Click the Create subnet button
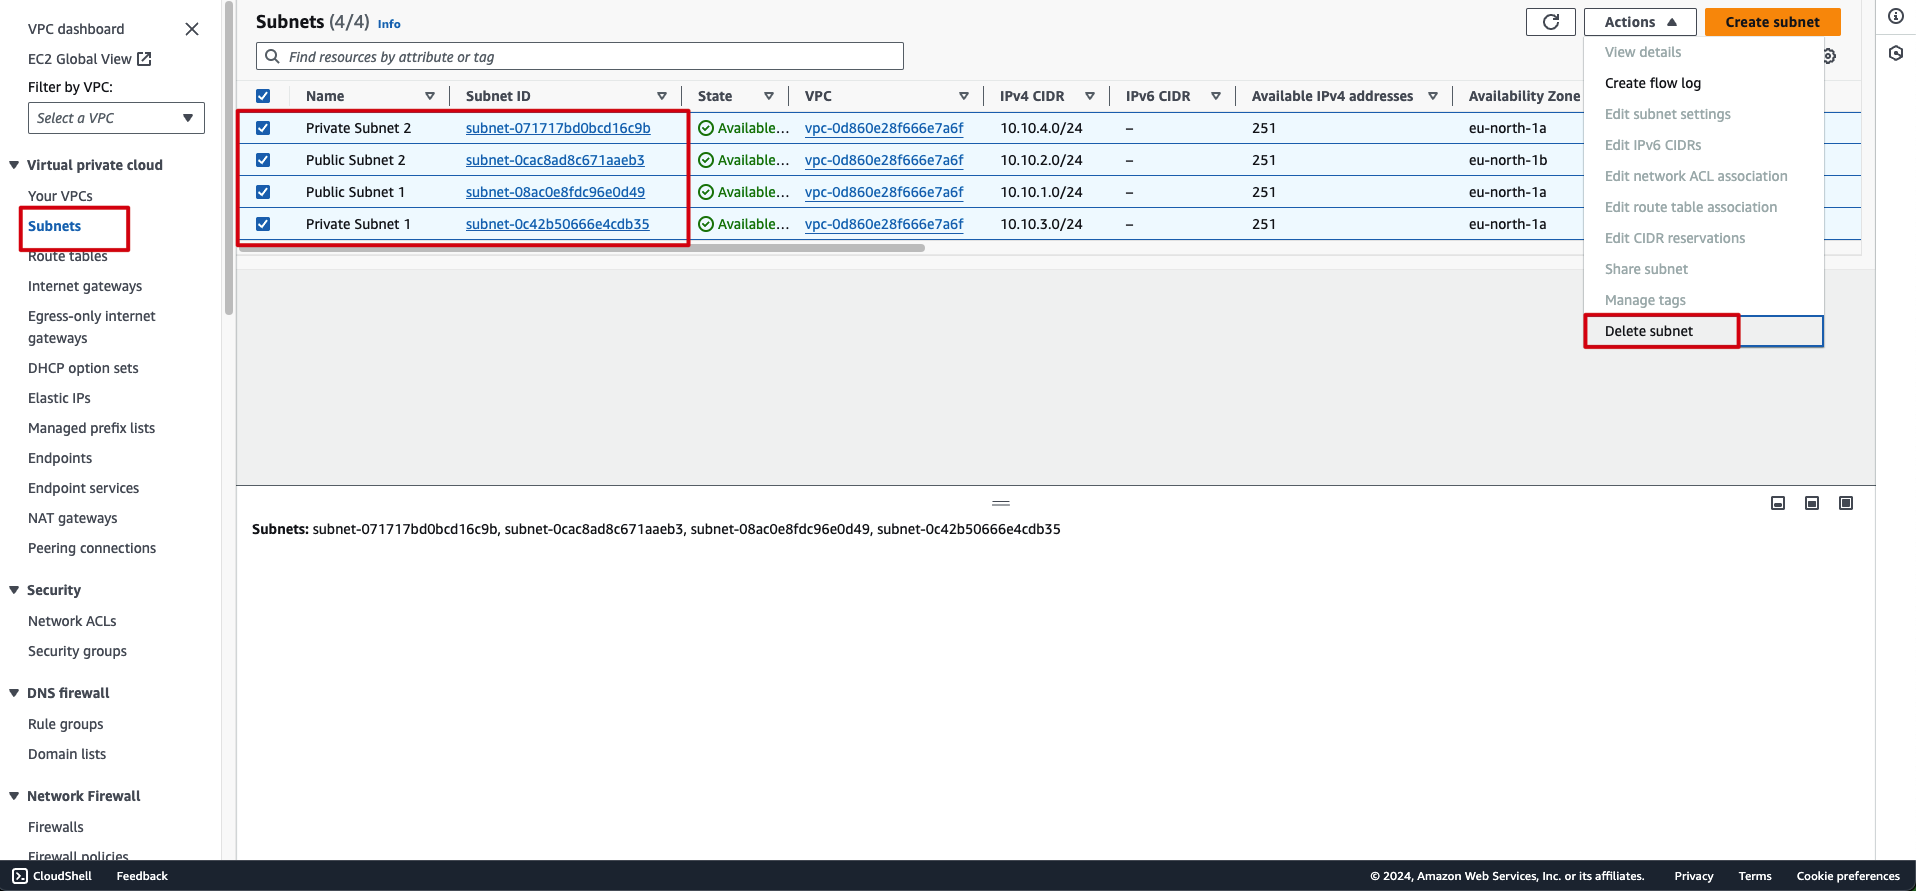Screen dimensions: 1916x891 click(x=1772, y=22)
